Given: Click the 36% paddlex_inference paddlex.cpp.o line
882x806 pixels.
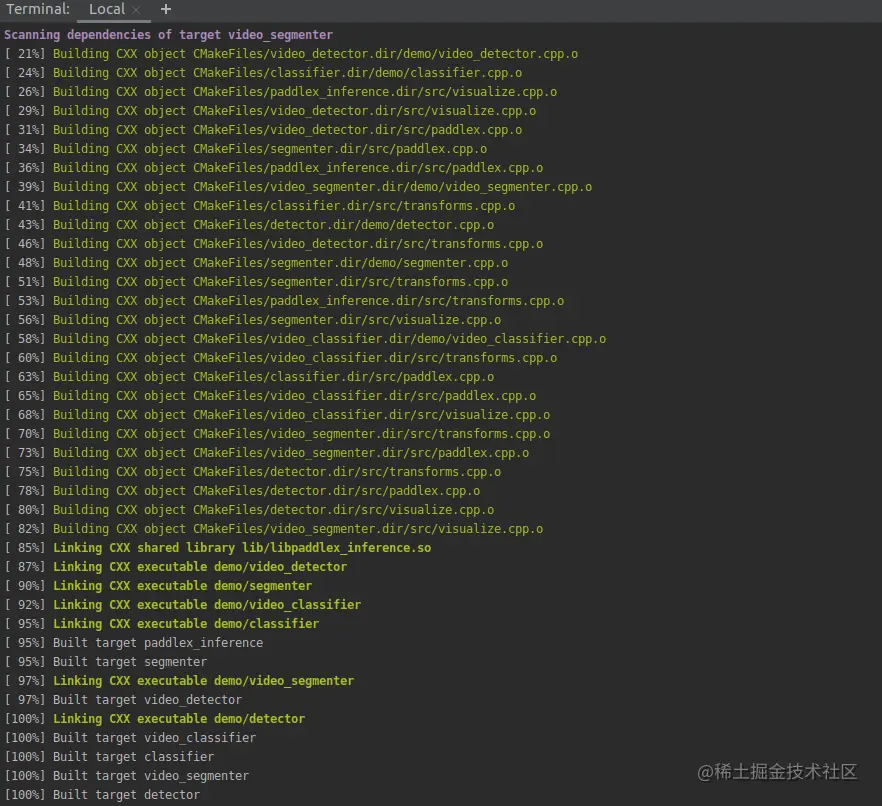Looking at the screenshot, I should 274,168.
